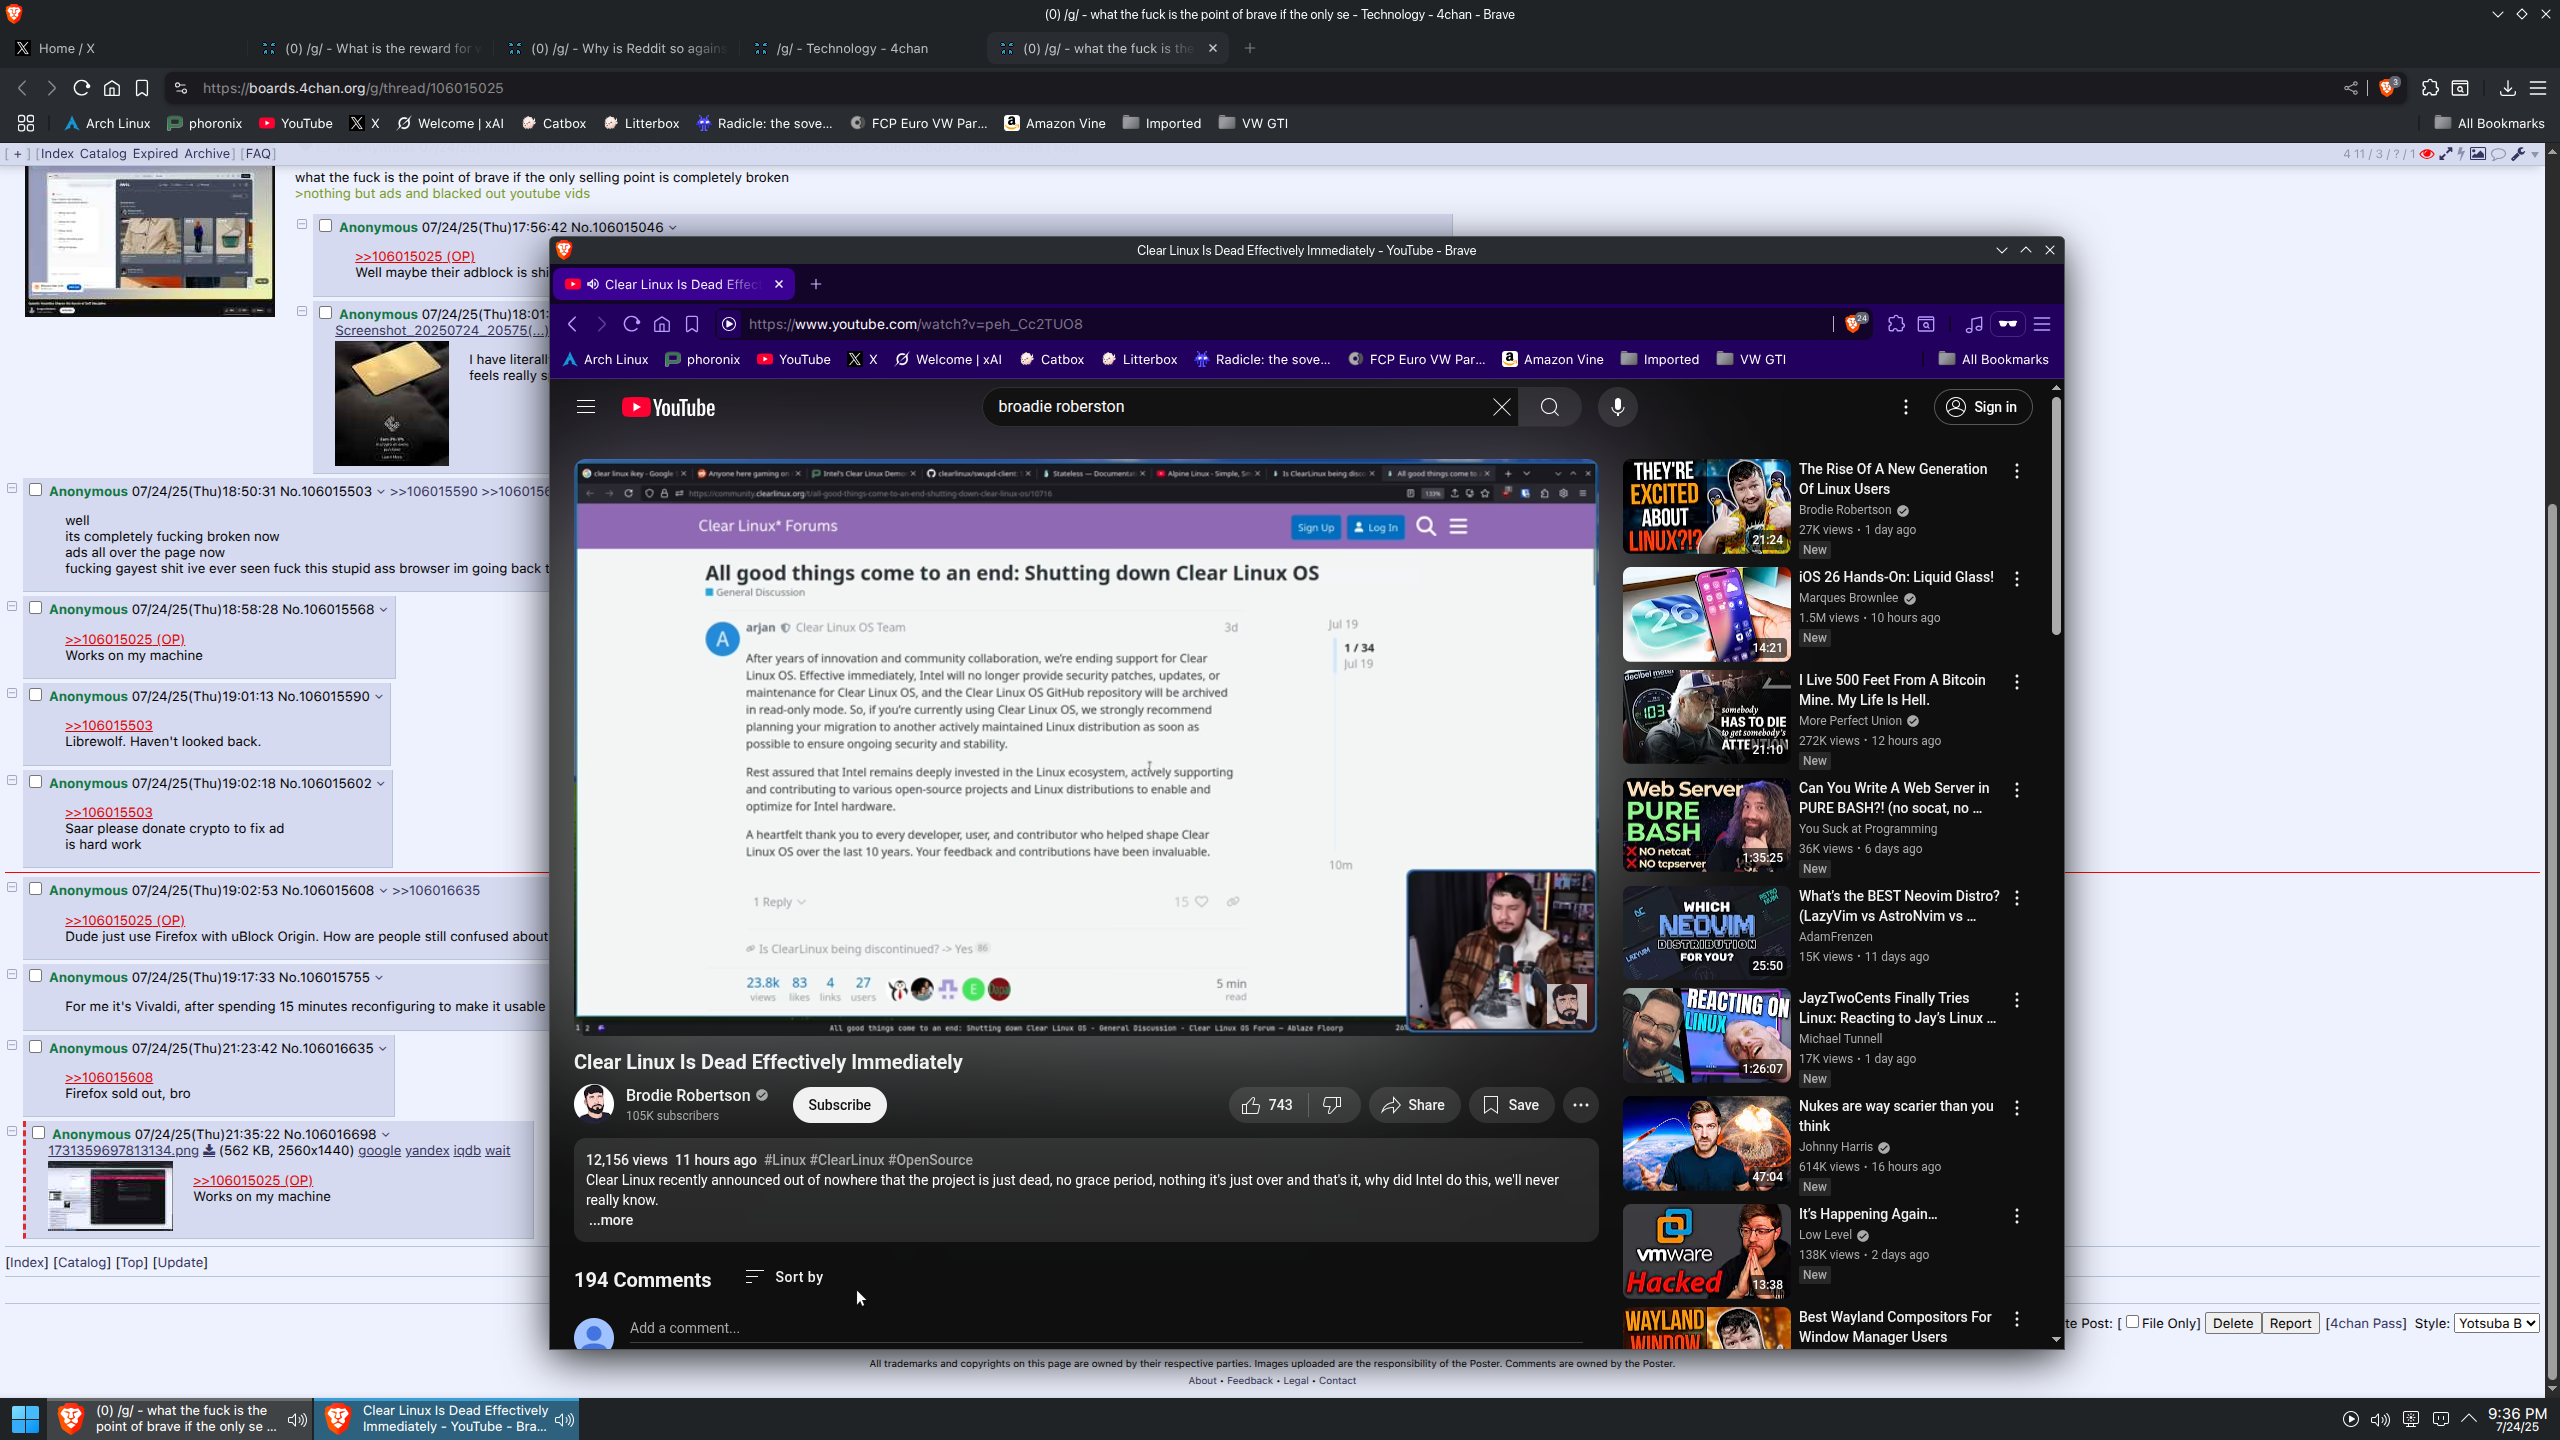Image resolution: width=2560 pixels, height=1440 pixels.
Task: Open the Style dropdown showing Yotsuba B
Action: pyautogui.click(x=2496, y=1323)
